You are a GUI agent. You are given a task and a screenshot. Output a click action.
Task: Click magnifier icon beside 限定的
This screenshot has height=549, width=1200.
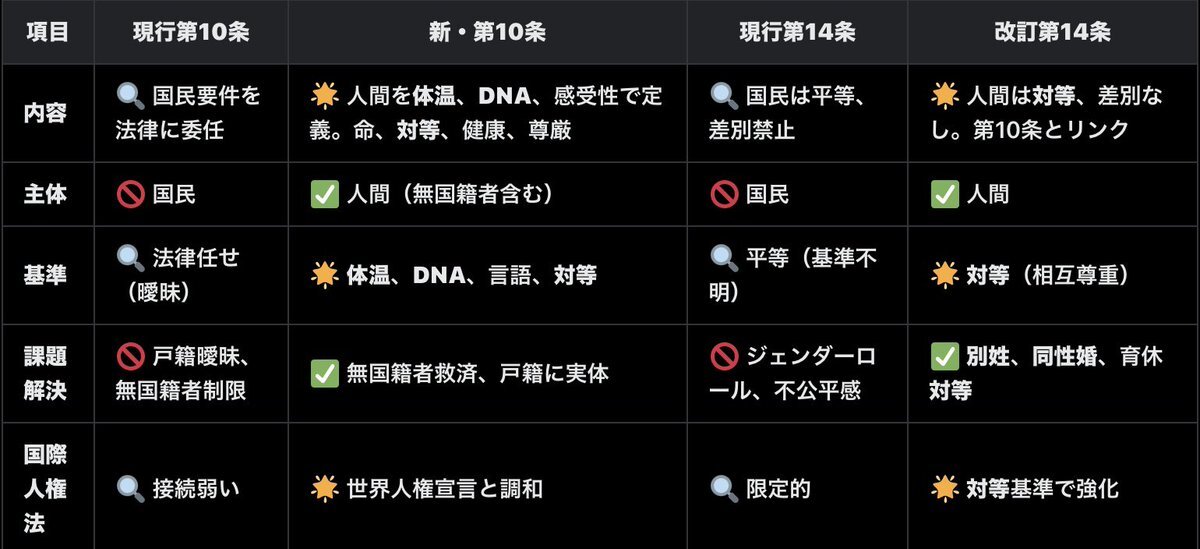(x=724, y=488)
